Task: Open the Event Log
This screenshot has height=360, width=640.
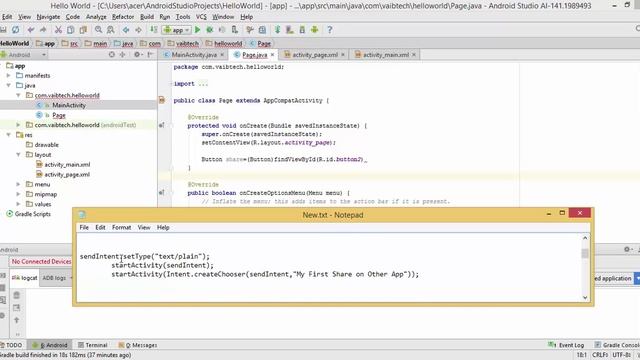Action: click(567, 345)
